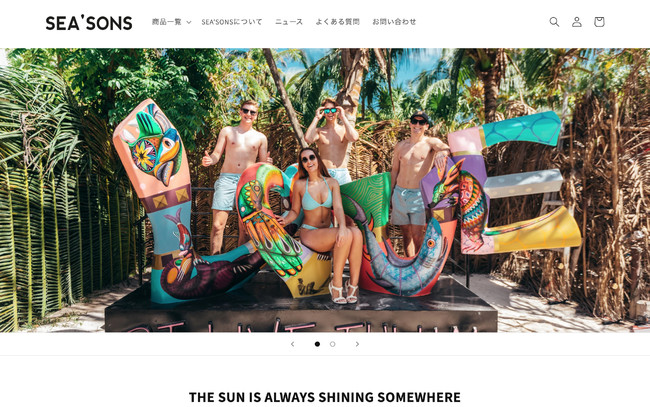Select the second slideshow dot
The height and width of the screenshot is (407, 650).
pyautogui.click(x=332, y=344)
